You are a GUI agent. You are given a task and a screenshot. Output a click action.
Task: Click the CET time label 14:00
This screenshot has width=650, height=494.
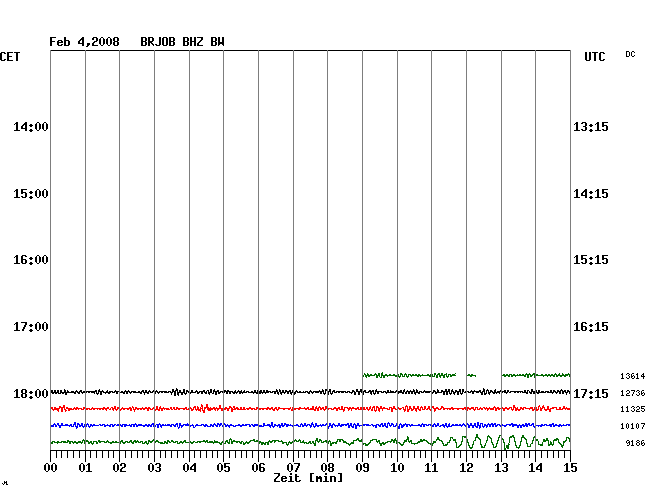coord(31,127)
